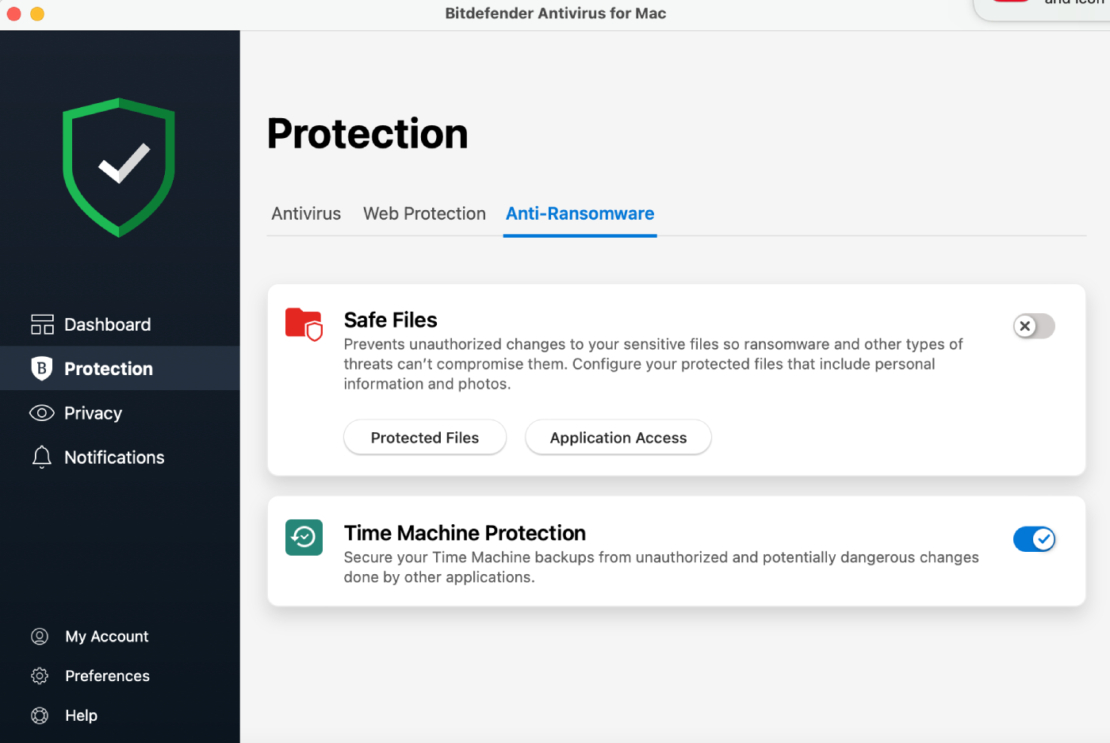Enable the Safe Files toggle

pyautogui.click(x=1033, y=326)
